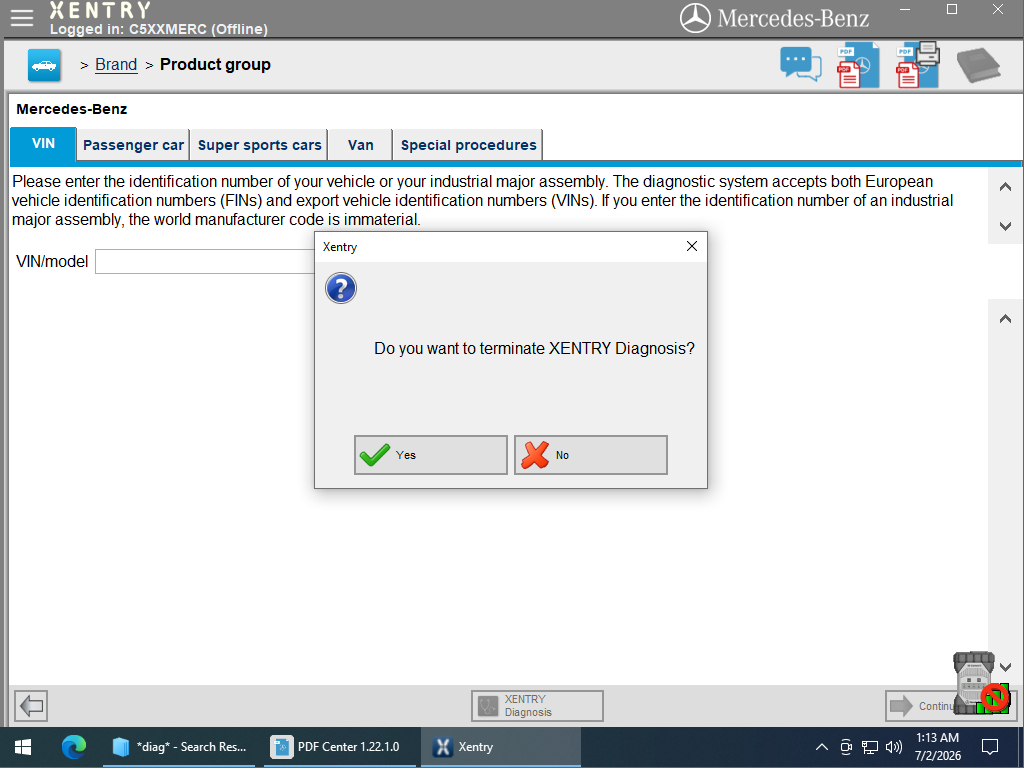Viewport: 1024px width, 768px height.
Task: Open the gray manual book icon
Action: (x=978, y=66)
